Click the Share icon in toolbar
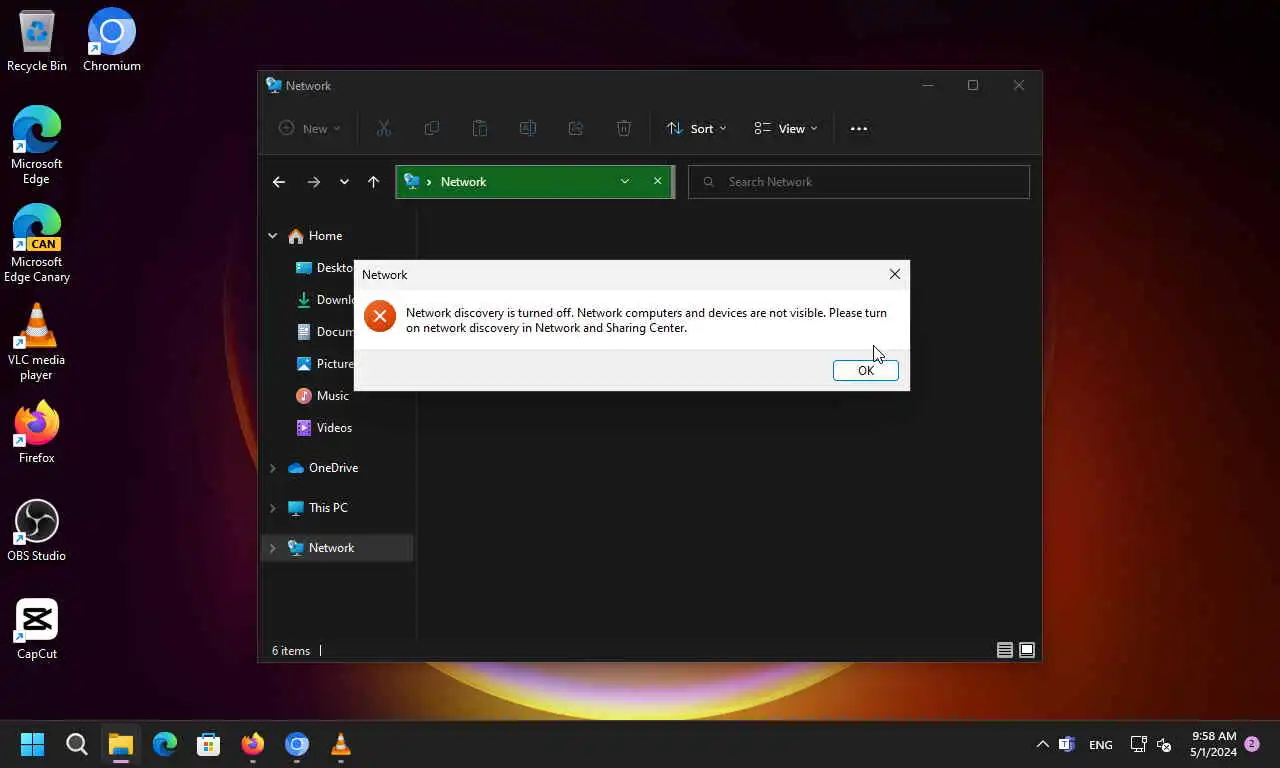Screen dimensions: 1280x768 (x=575, y=128)
